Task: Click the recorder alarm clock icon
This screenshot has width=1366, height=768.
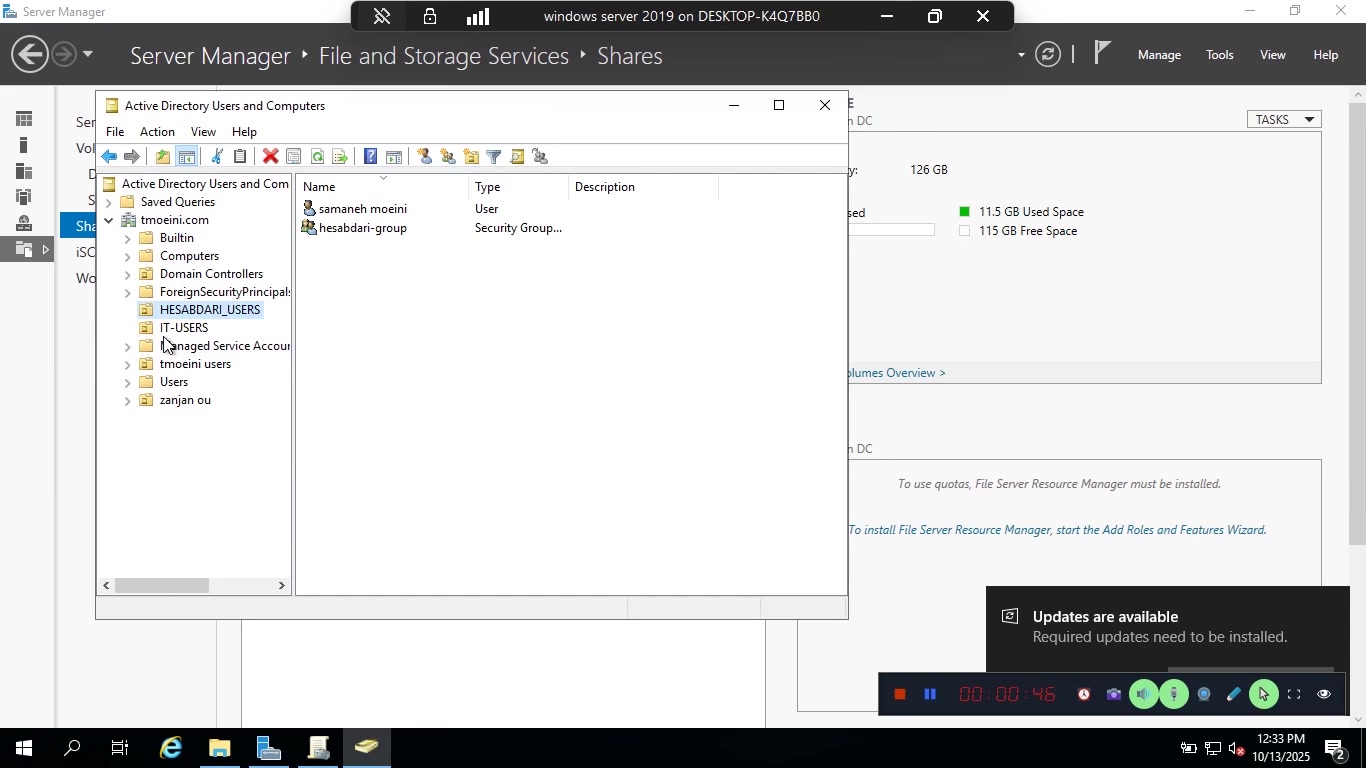Action: point(1083,694)
